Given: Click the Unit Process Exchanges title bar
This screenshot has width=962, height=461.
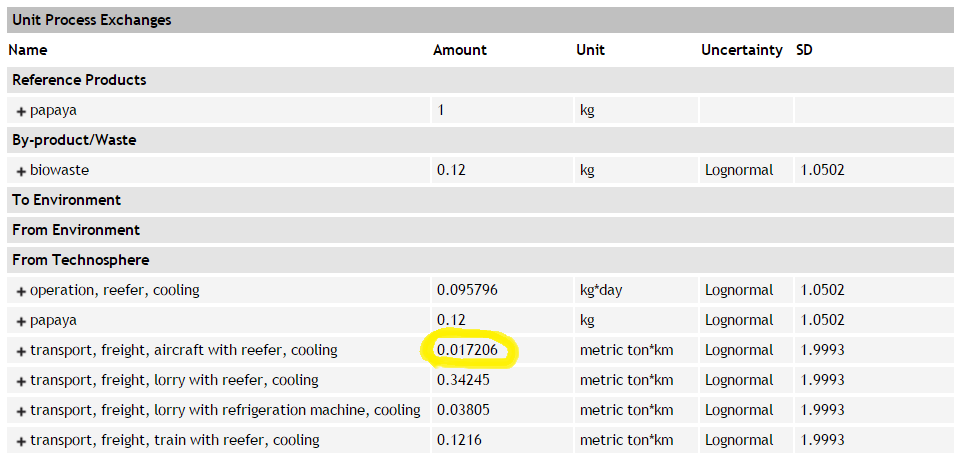Looking at the screenshot, I should (91, 20).
